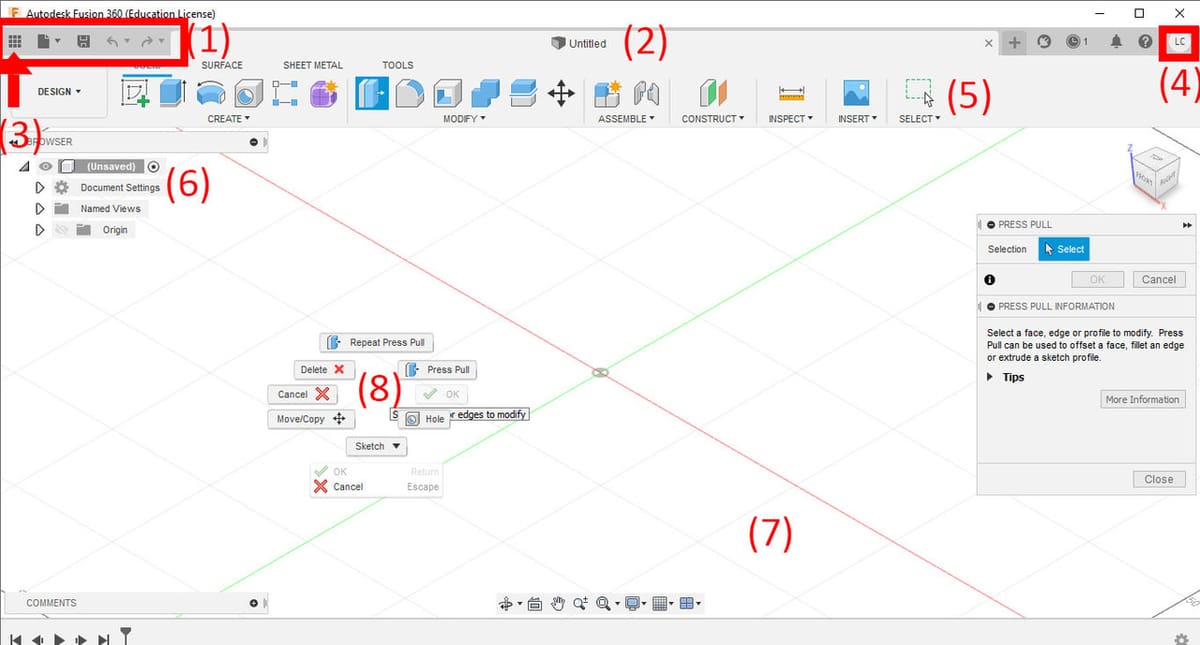Click the Save icon in the quick access bar

(x=83, y=42)
